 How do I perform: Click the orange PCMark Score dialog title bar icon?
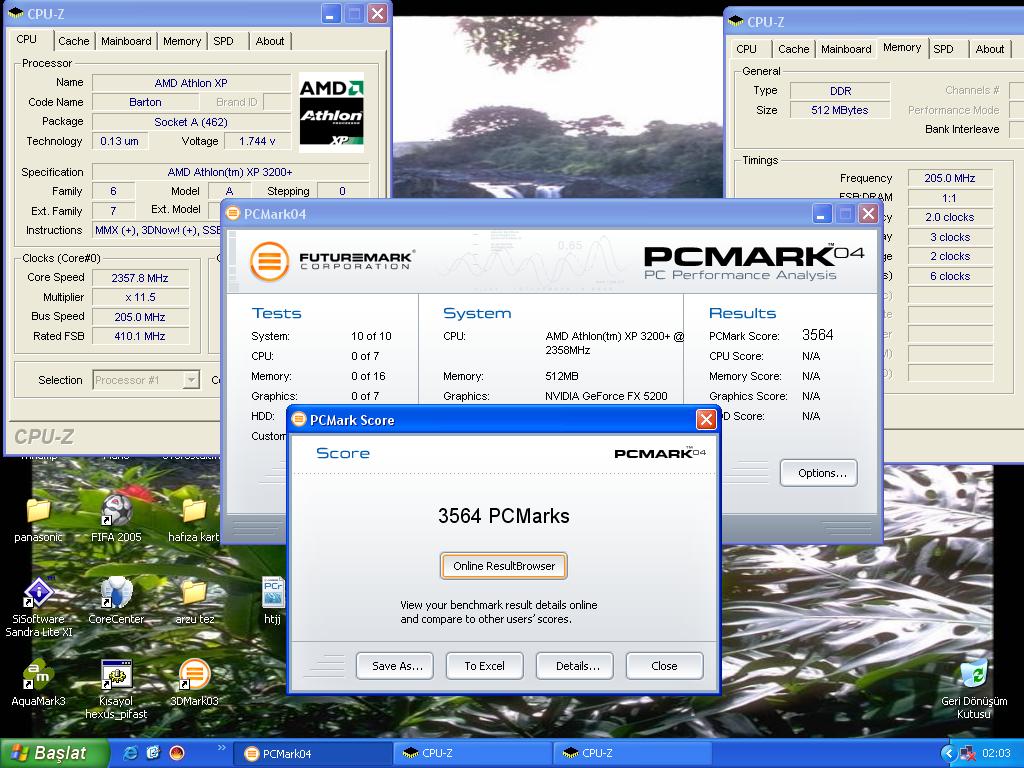[x=299, y=419]
